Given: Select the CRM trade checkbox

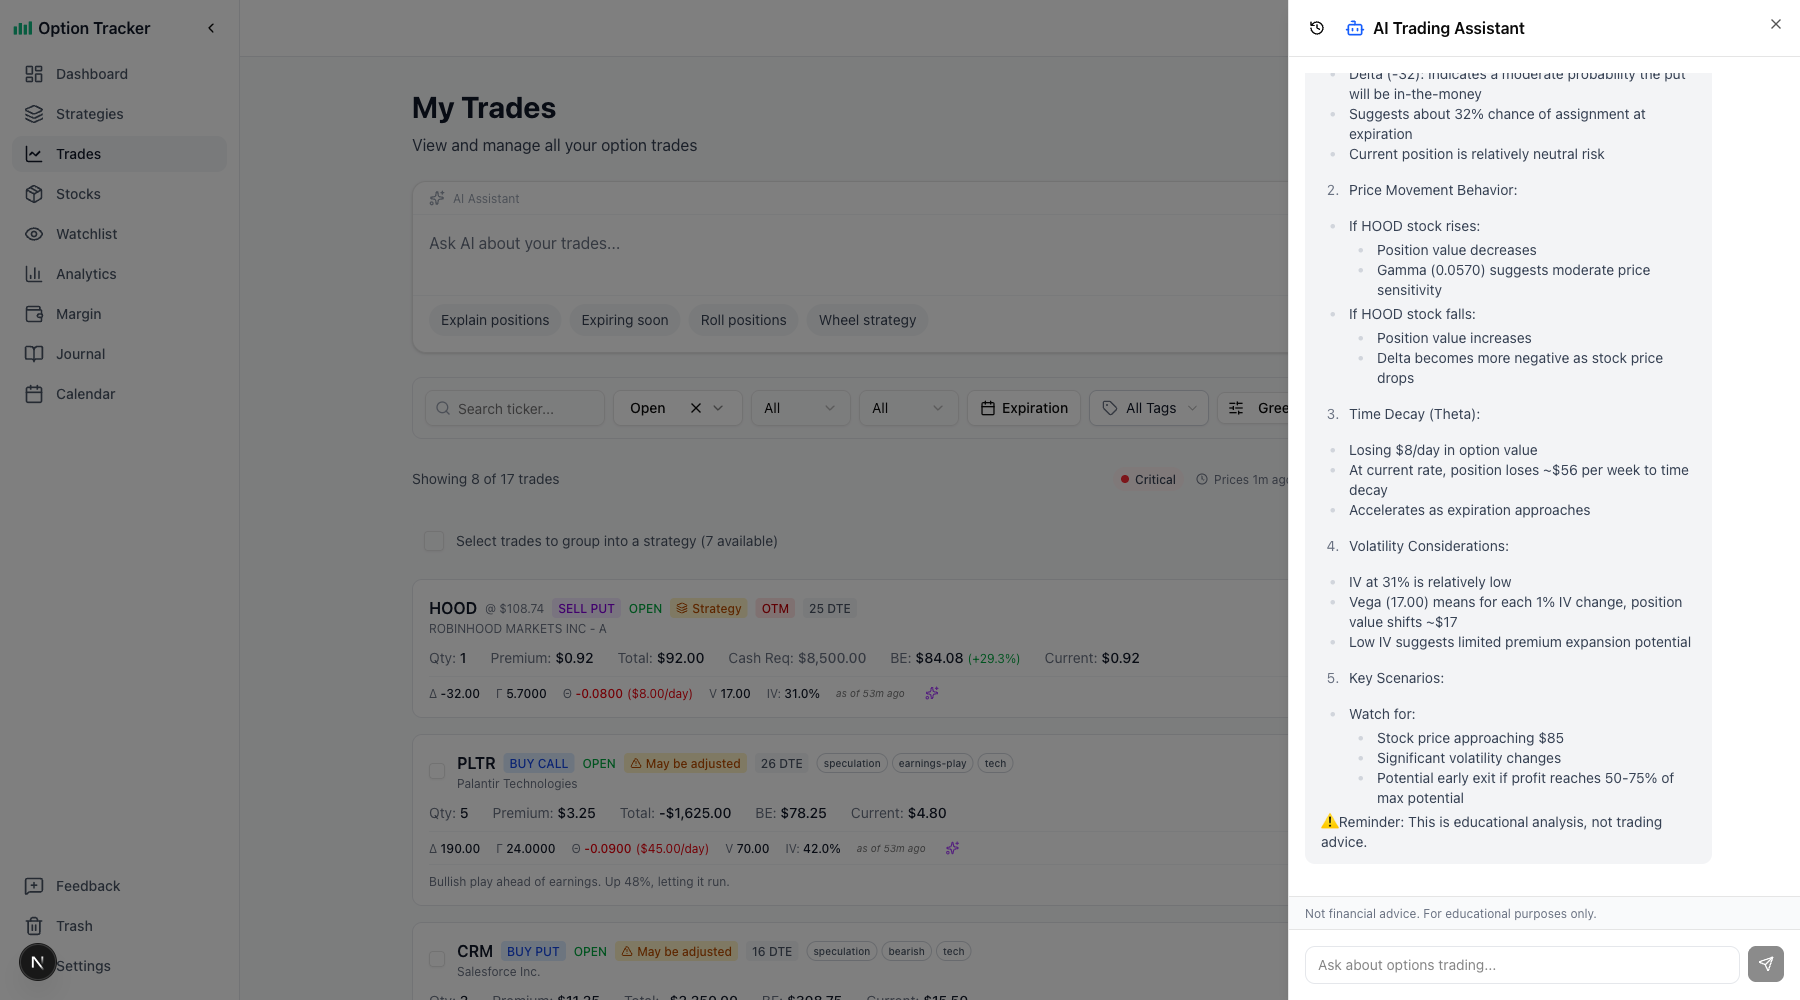Looking at the screenshot, I should click(x=437, y=959).
